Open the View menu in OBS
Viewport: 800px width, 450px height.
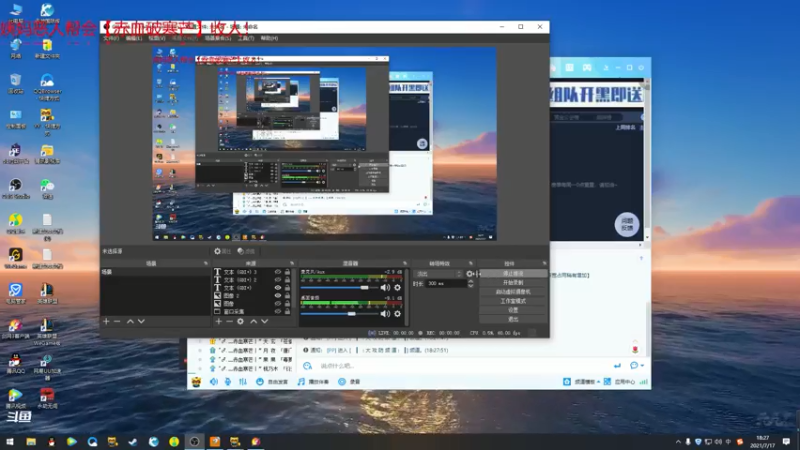pos(157,38)
